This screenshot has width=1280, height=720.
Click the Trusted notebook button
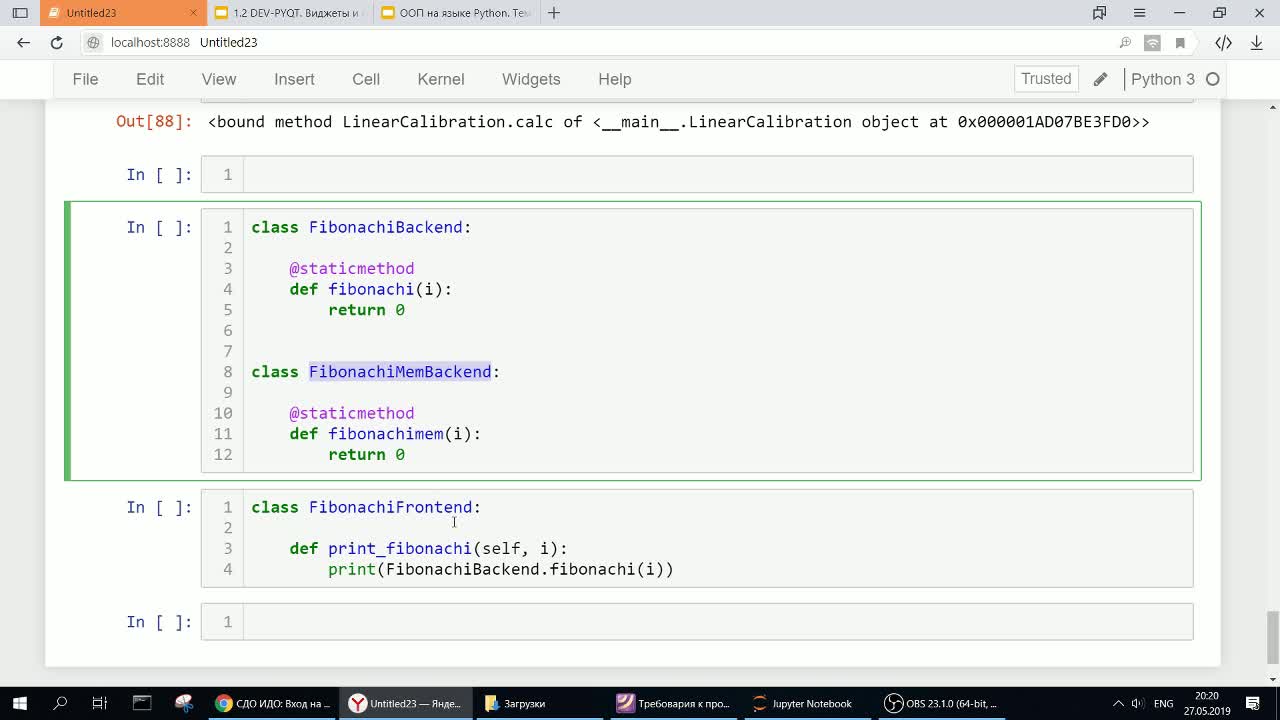point(1046,79)
